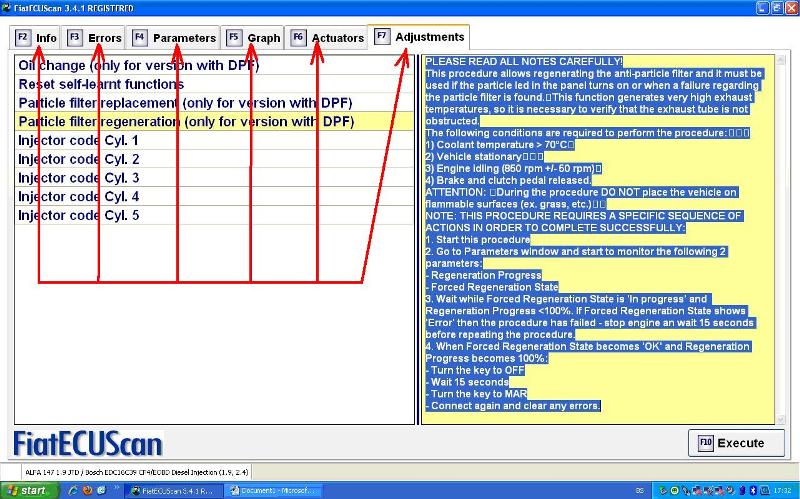Switch to the Graph tab

253,38
